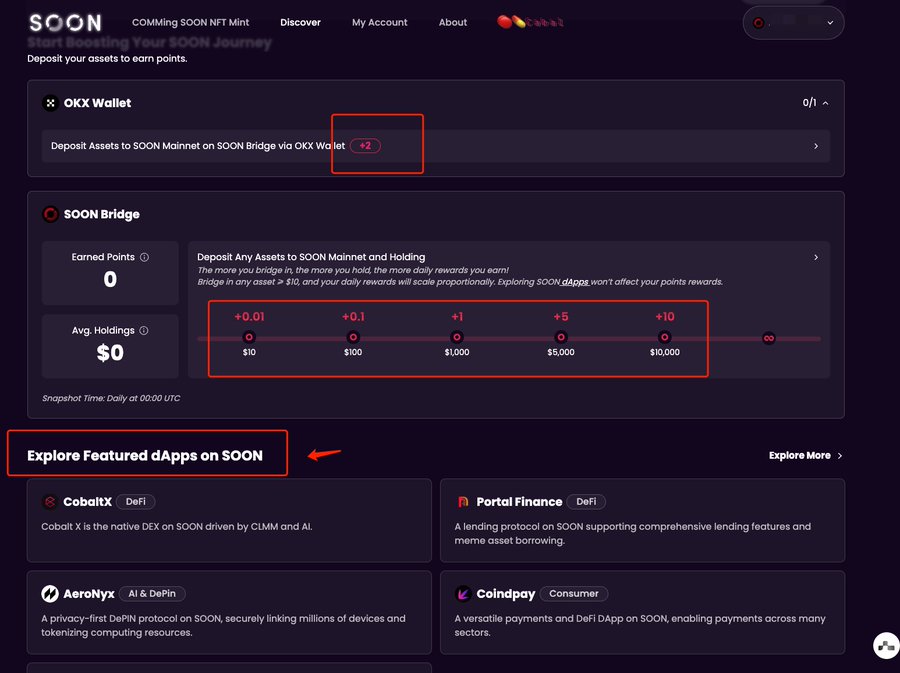Show Avg. Holdings info tooltip icon
The height and width of the screenshot is (673, 900).
pos(144,330)
